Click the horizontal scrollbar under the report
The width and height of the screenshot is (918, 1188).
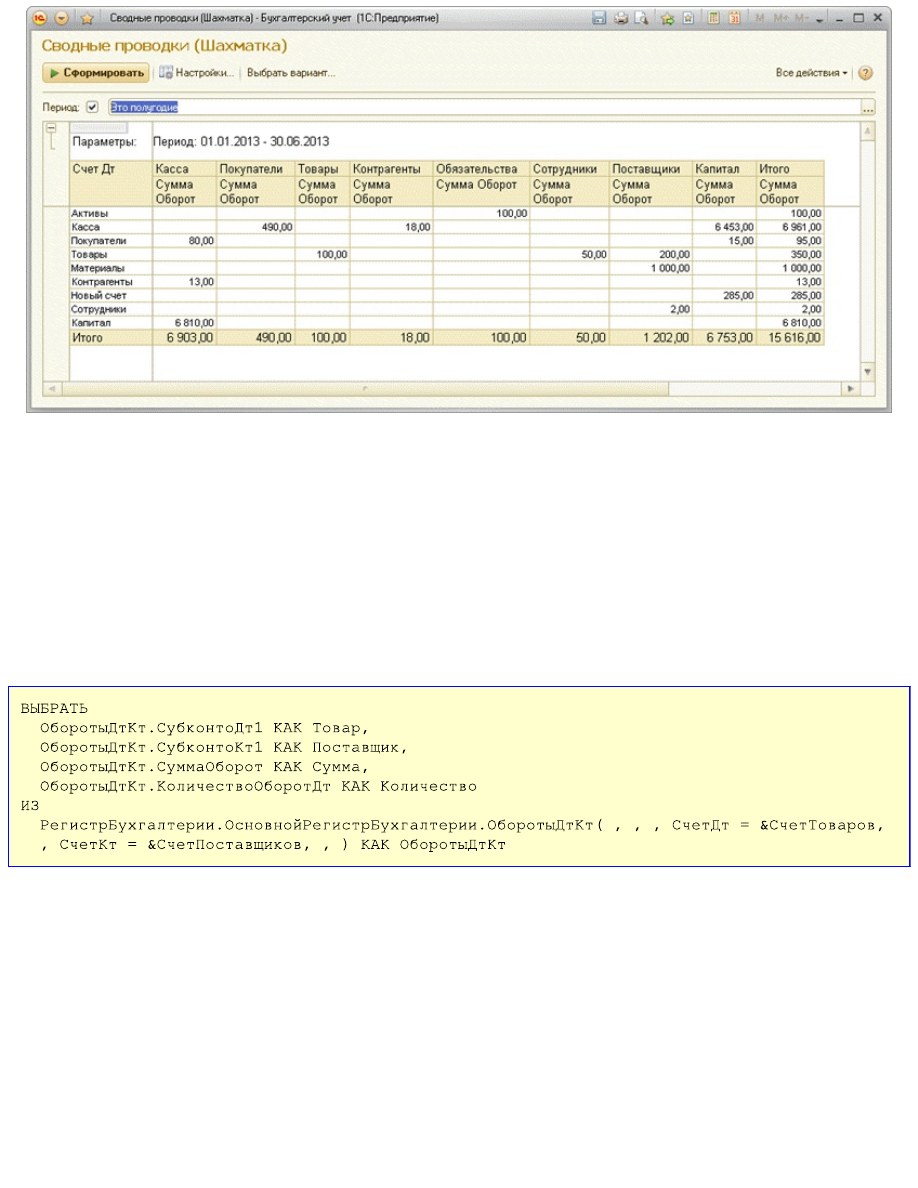pyautogui.click(x=450, y=387)
